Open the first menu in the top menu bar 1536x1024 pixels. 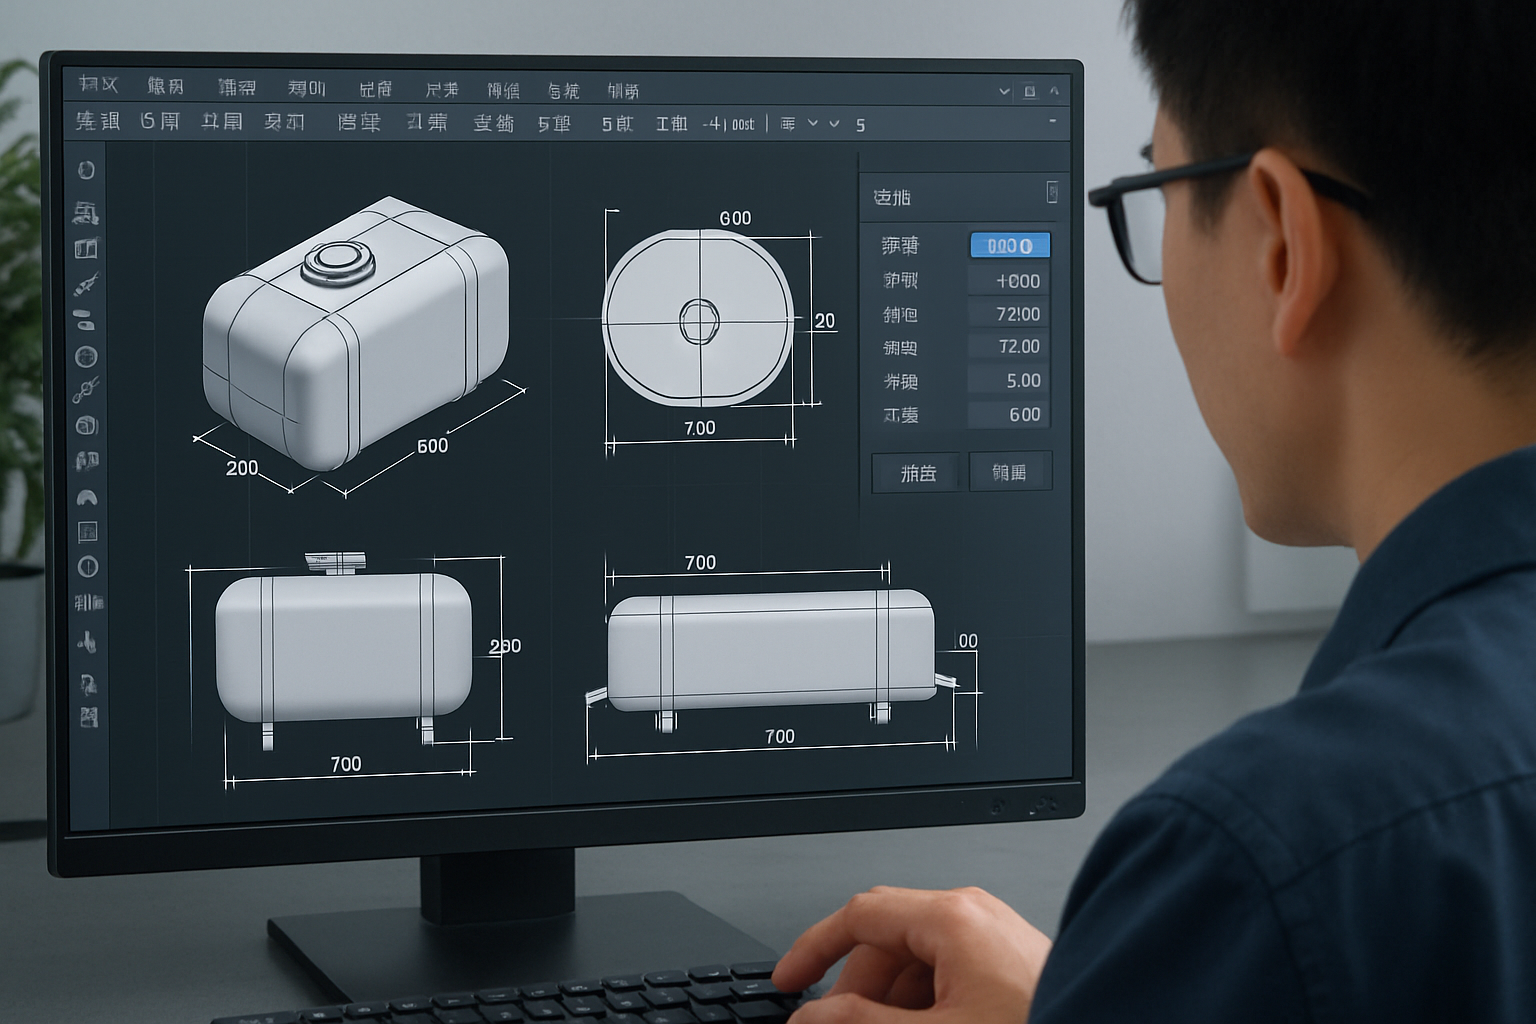tap(98, 85)
